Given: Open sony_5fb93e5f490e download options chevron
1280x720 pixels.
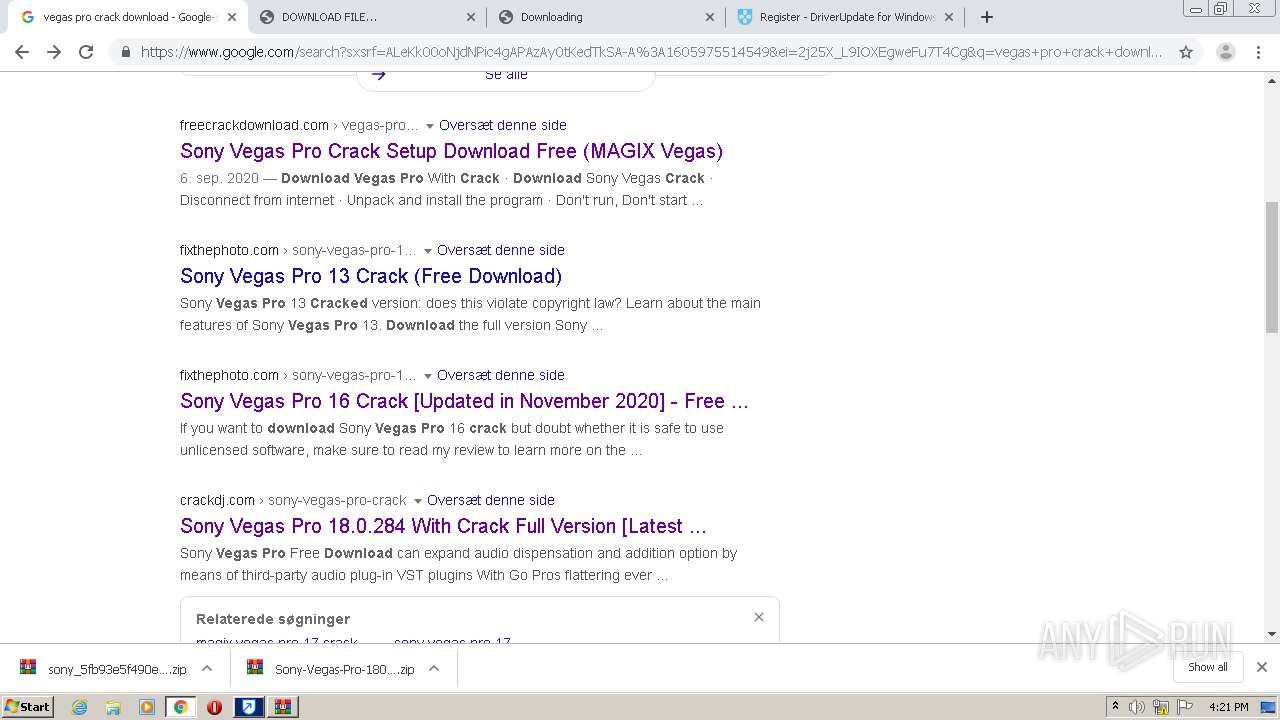Looking at the screenshot, I should pyautogui.click(x=207, y=668).
